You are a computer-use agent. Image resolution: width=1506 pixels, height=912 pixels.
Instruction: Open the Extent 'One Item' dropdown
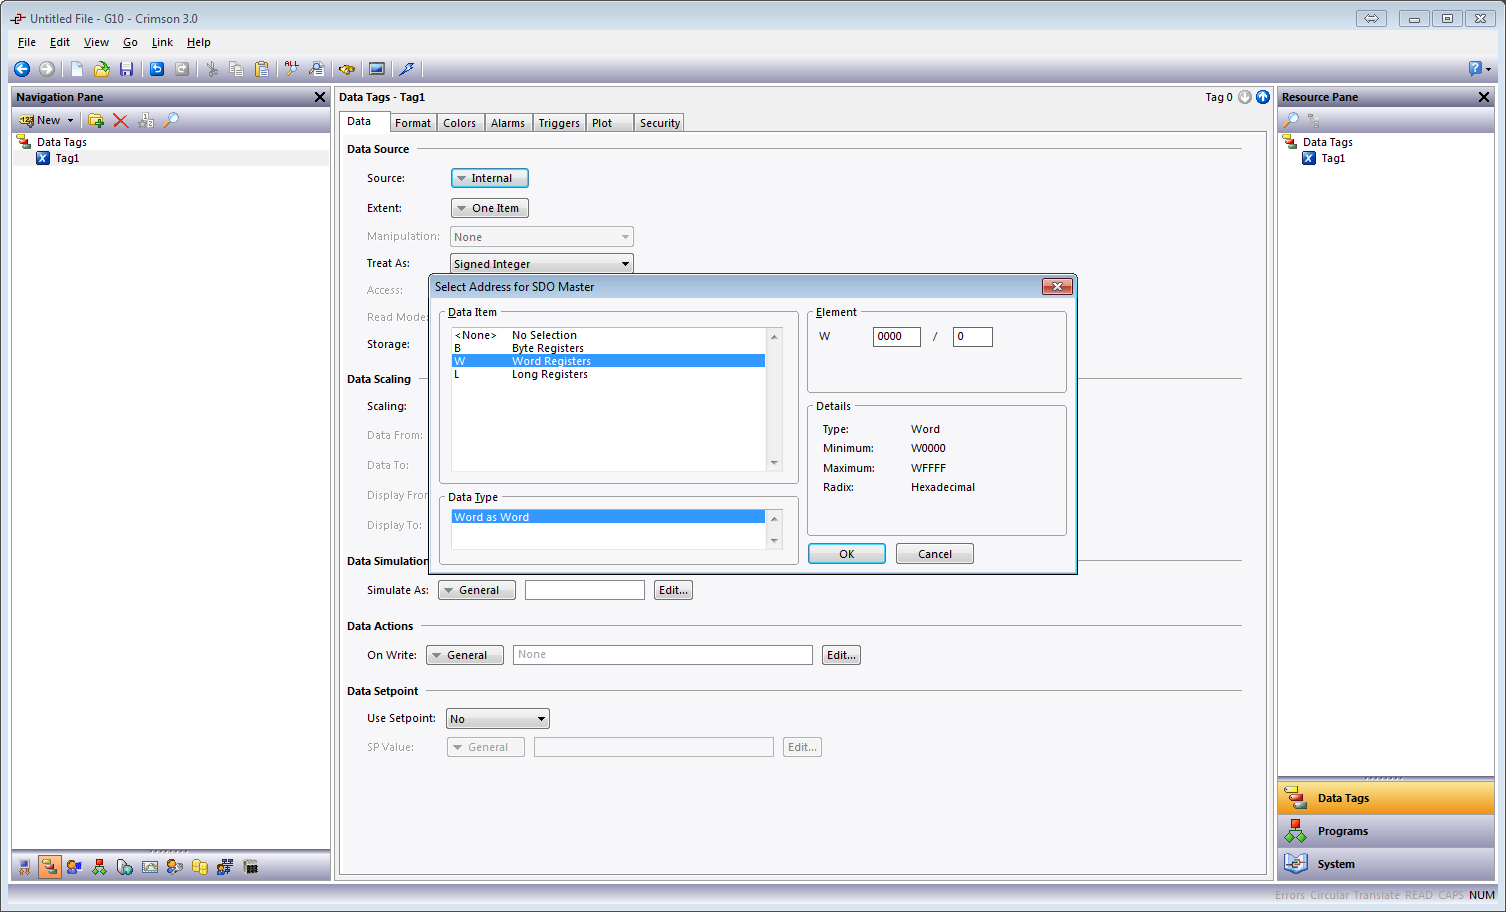(x=490, y=208)
